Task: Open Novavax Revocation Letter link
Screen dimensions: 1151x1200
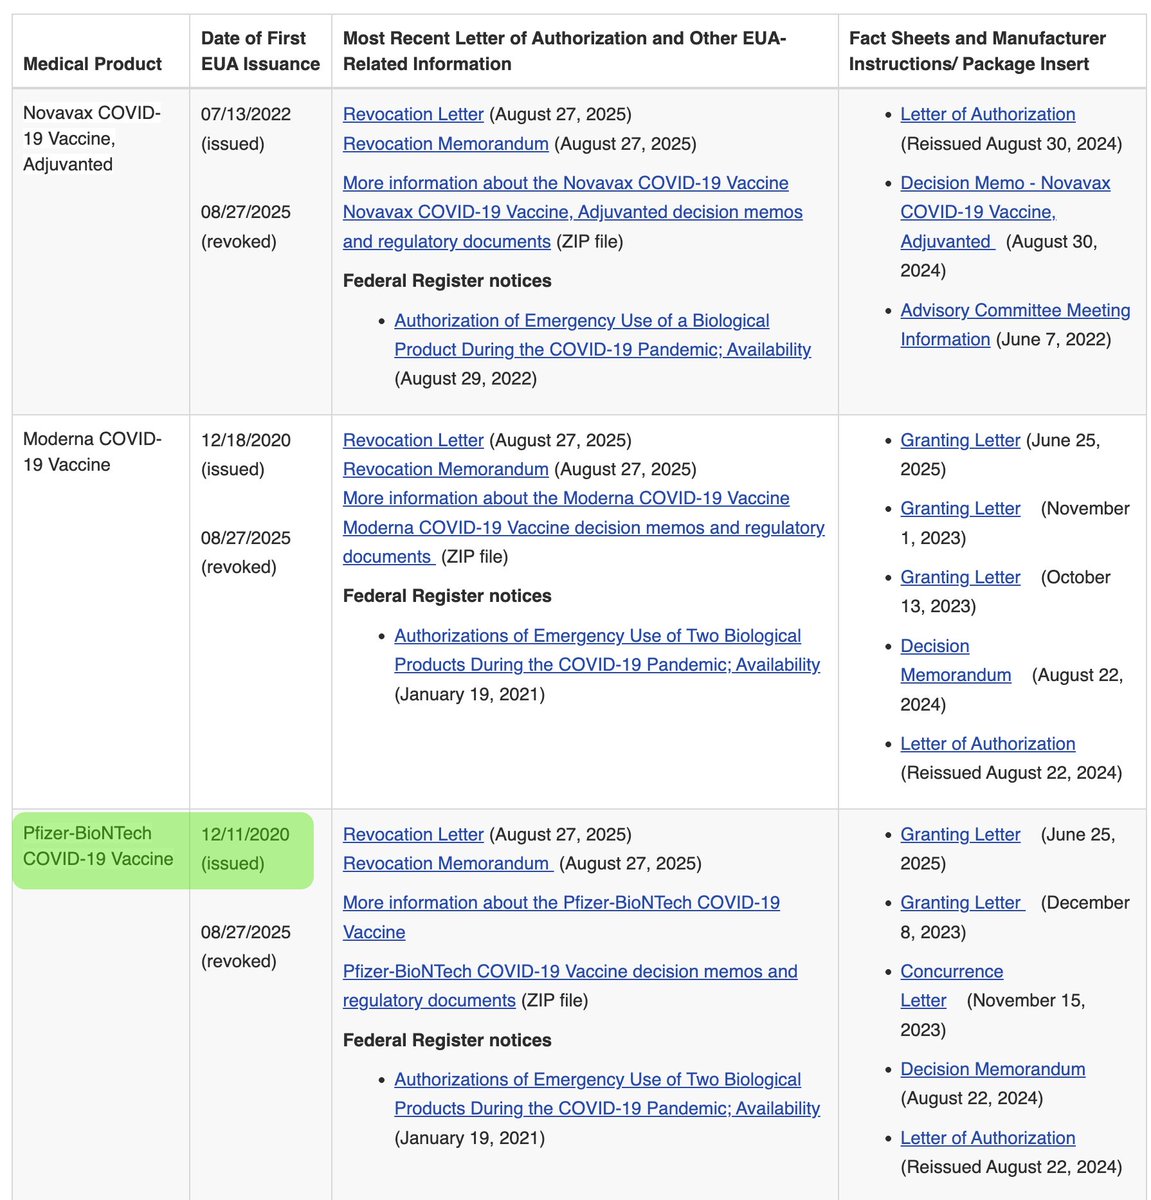Action: pos(413,114)
